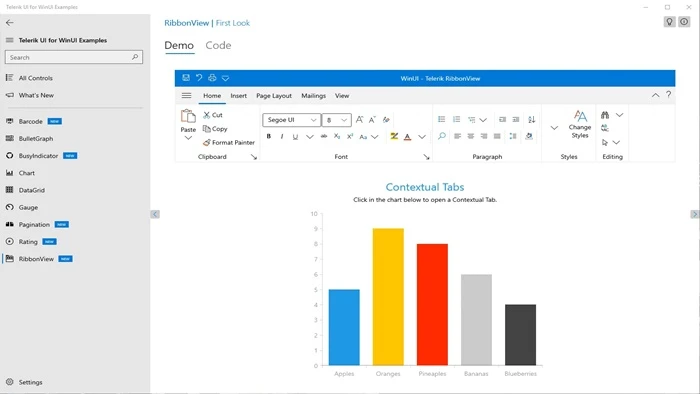Click the orange Oranges bar in chart
The image size is (700, 394).
click(x=388, y=297)
